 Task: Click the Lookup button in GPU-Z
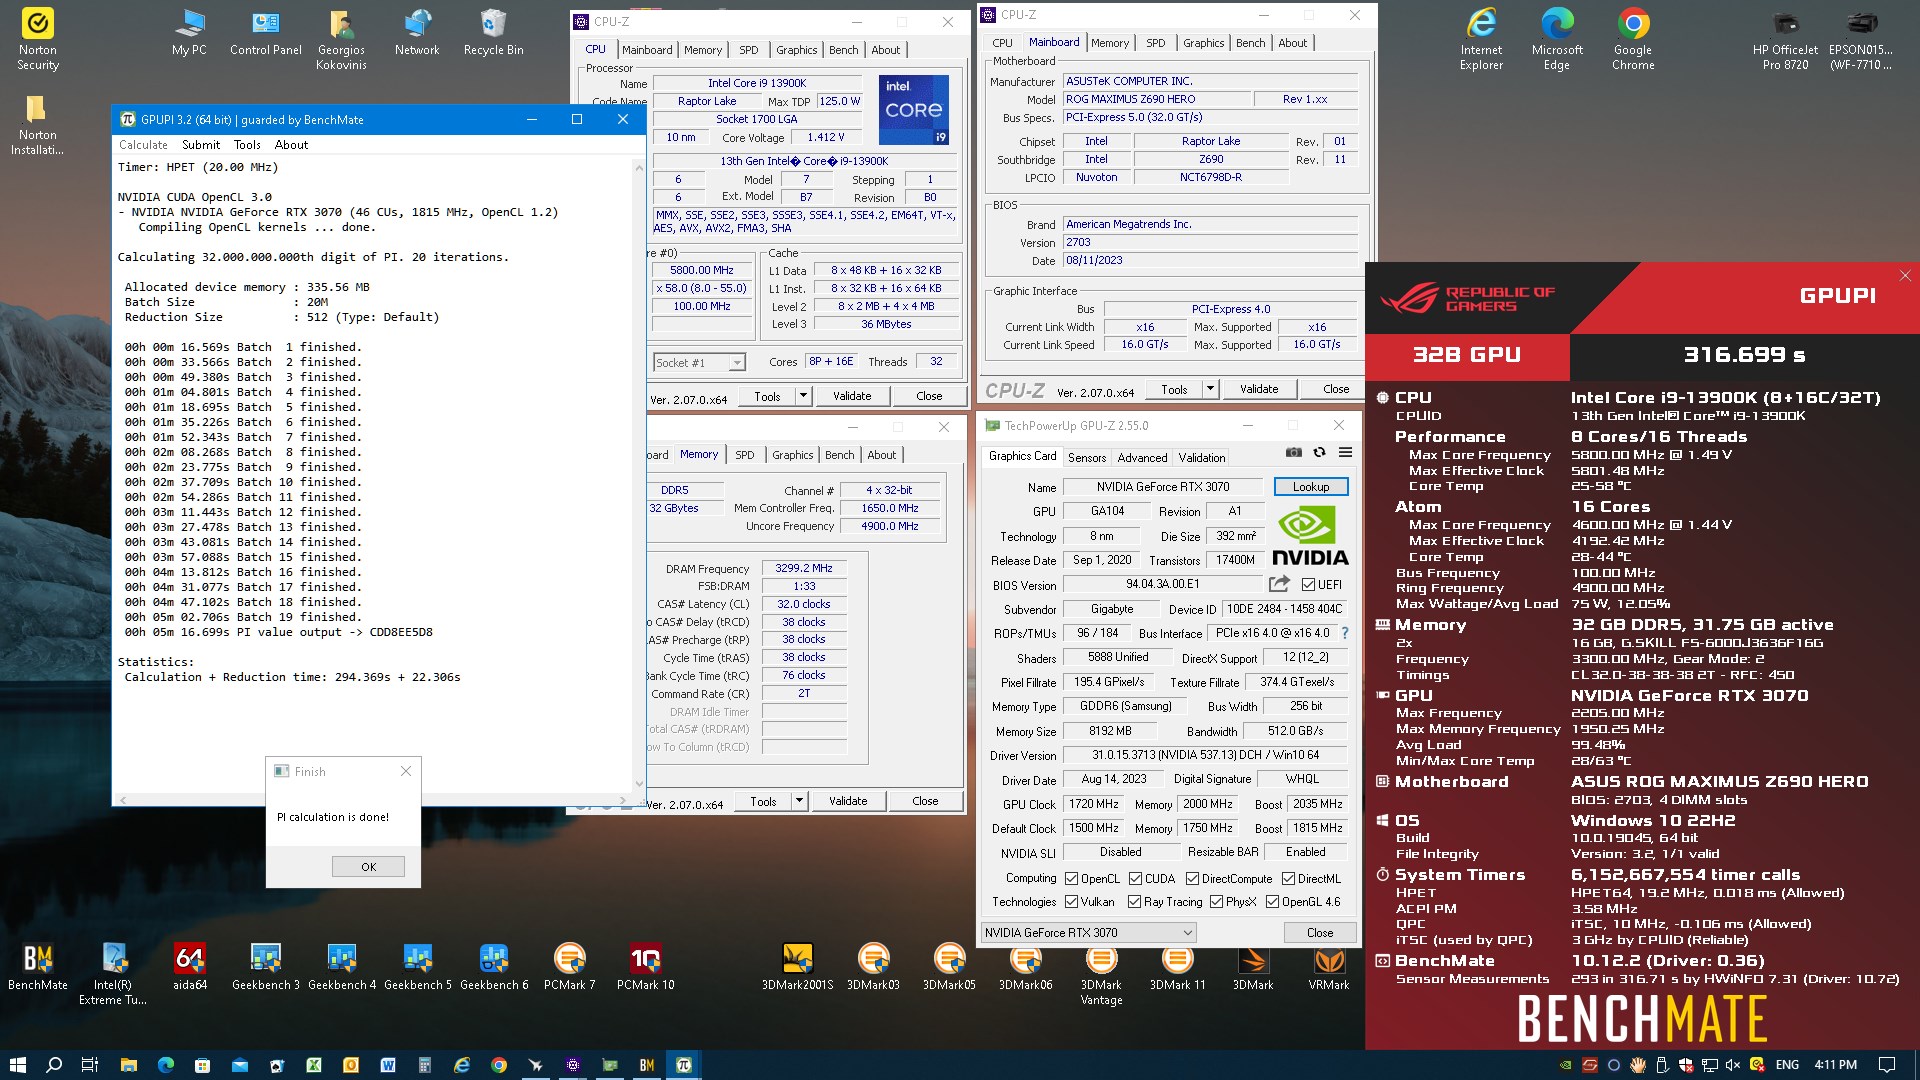[1310, 487]
